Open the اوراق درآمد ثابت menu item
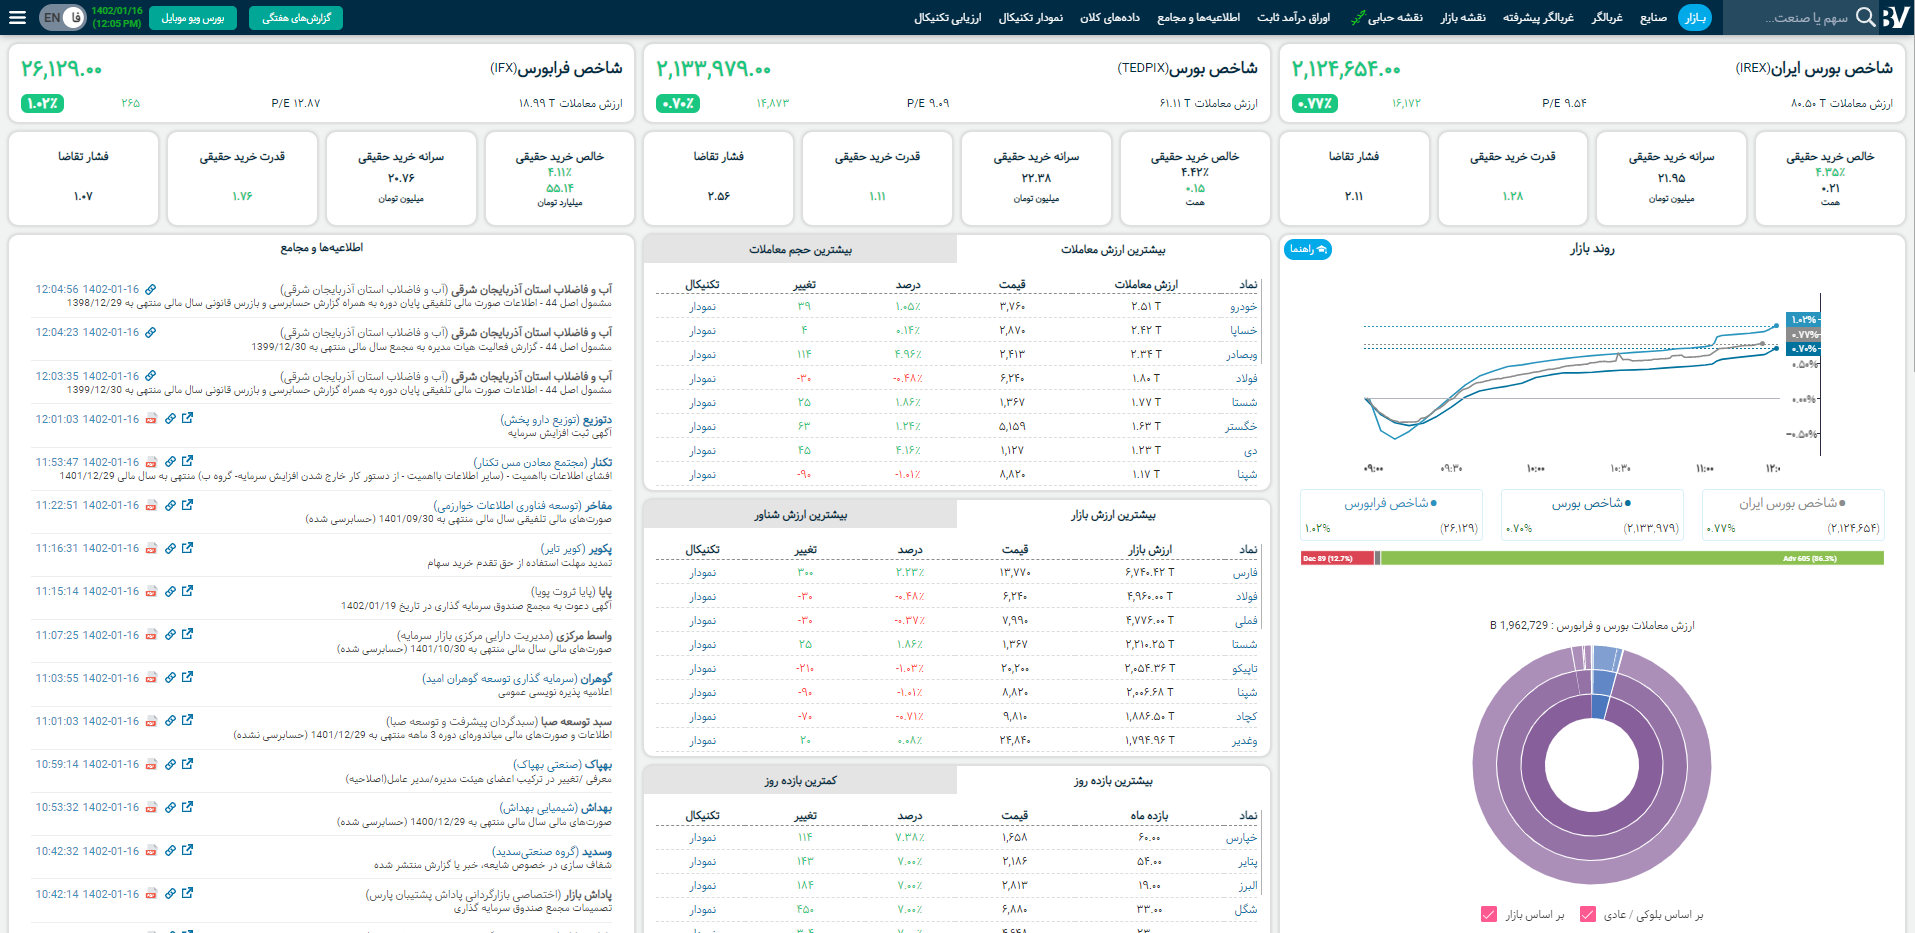The height and width of the screenshot is (933, 1915). tap(1293, 17)
